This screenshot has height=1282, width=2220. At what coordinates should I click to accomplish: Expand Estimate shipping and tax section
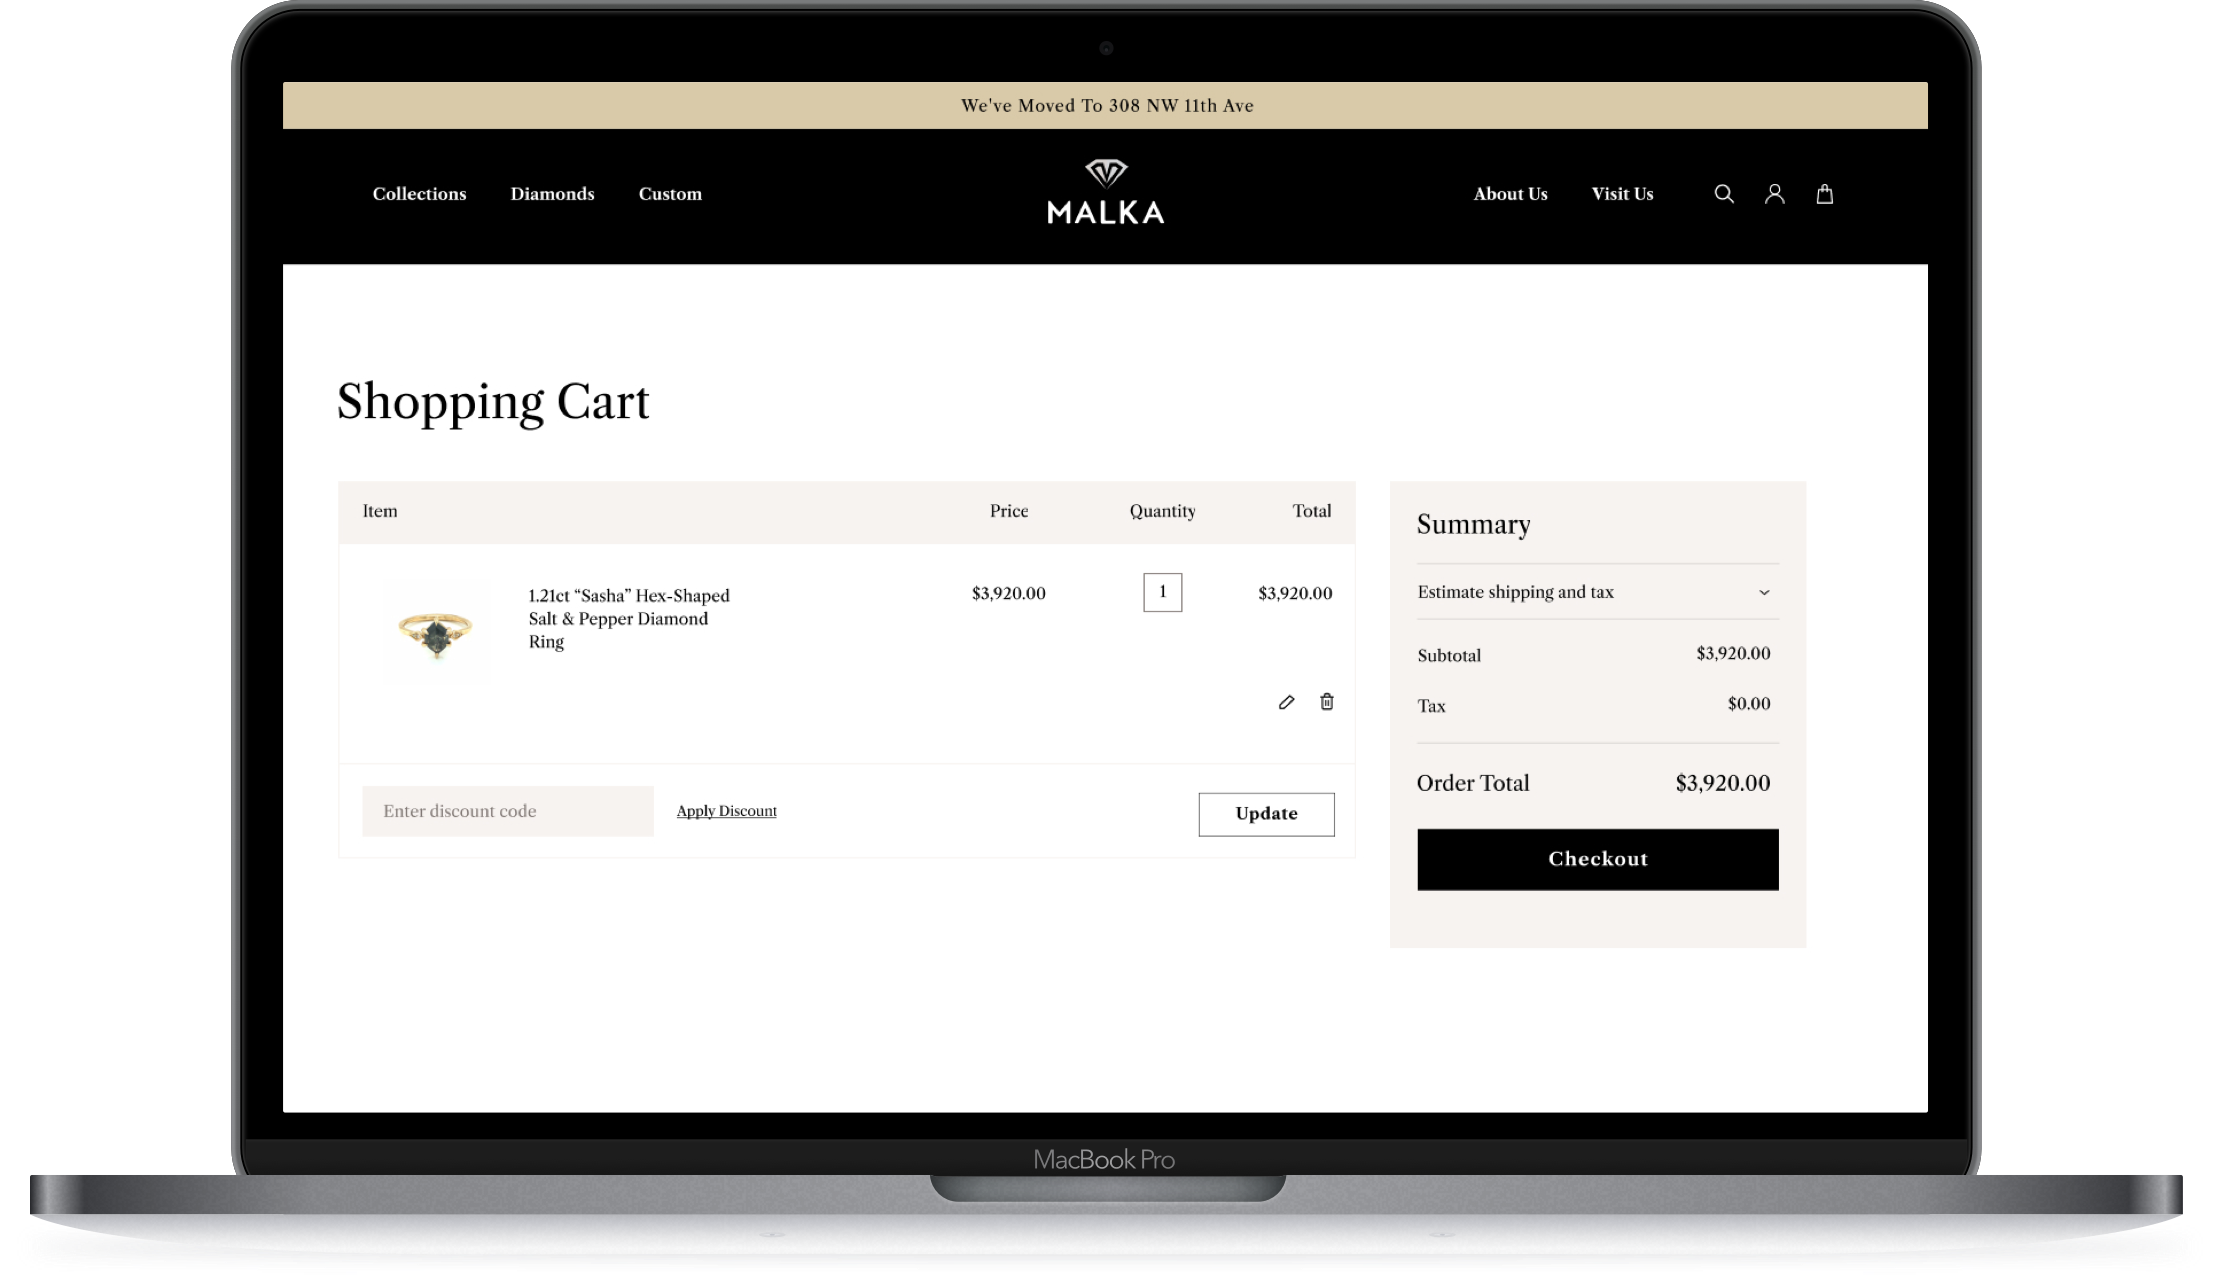1516,592
